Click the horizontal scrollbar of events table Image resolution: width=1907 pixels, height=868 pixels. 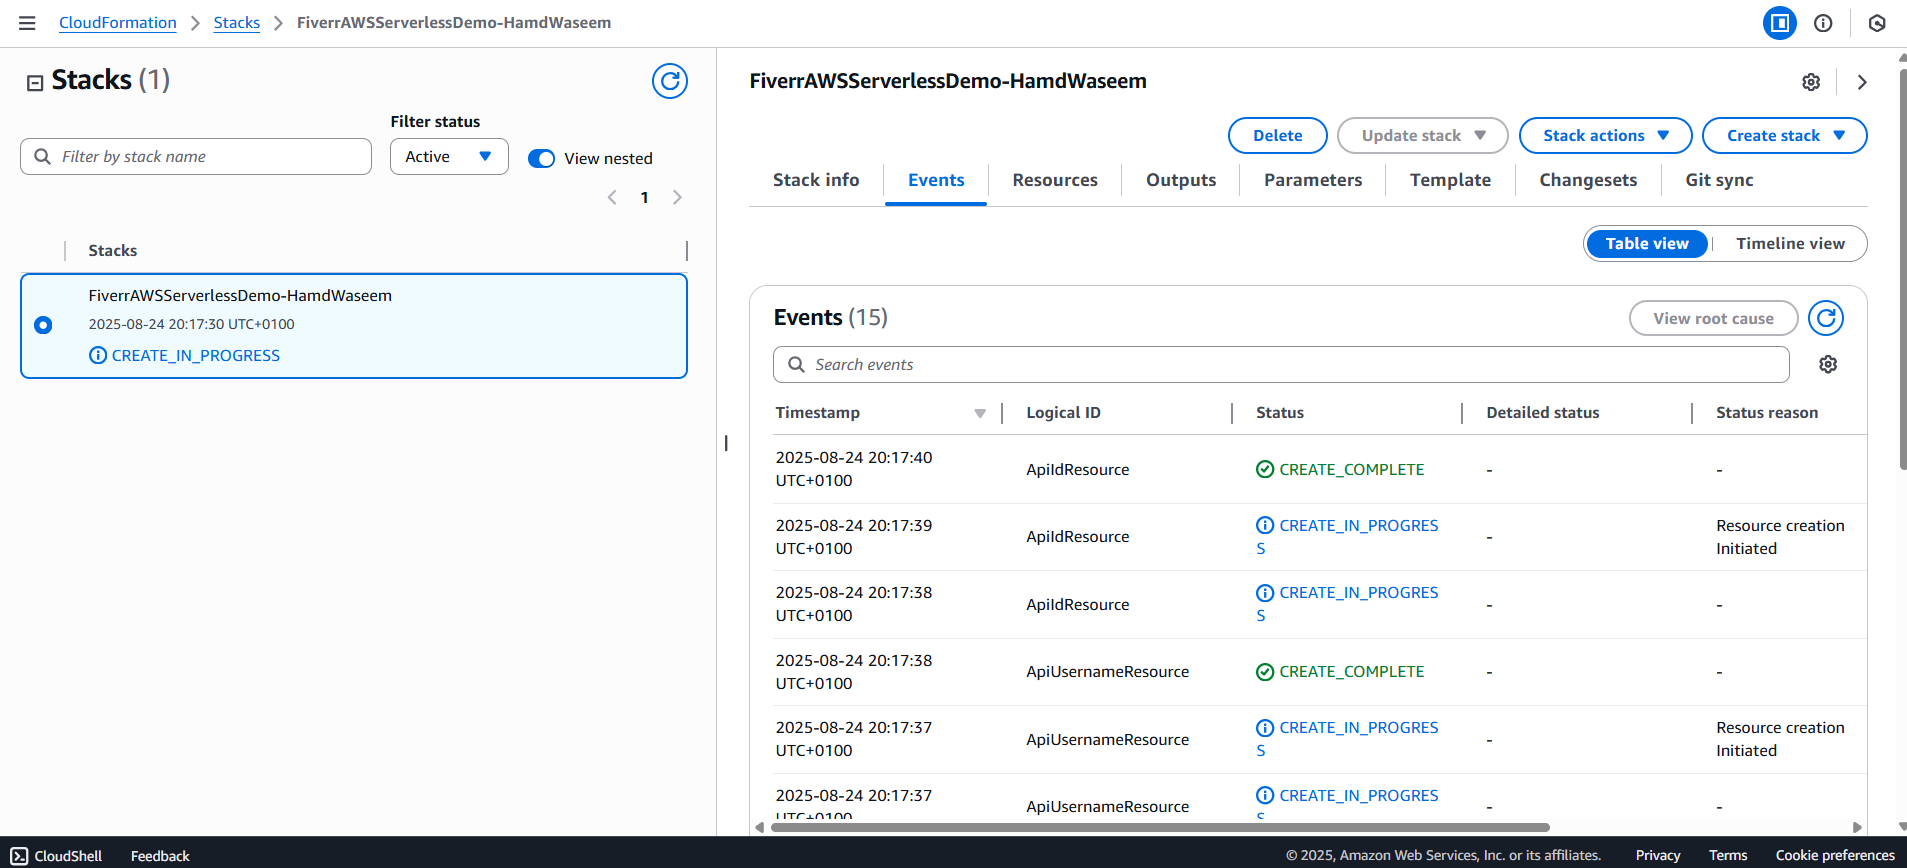click(x=1159, y=828)
